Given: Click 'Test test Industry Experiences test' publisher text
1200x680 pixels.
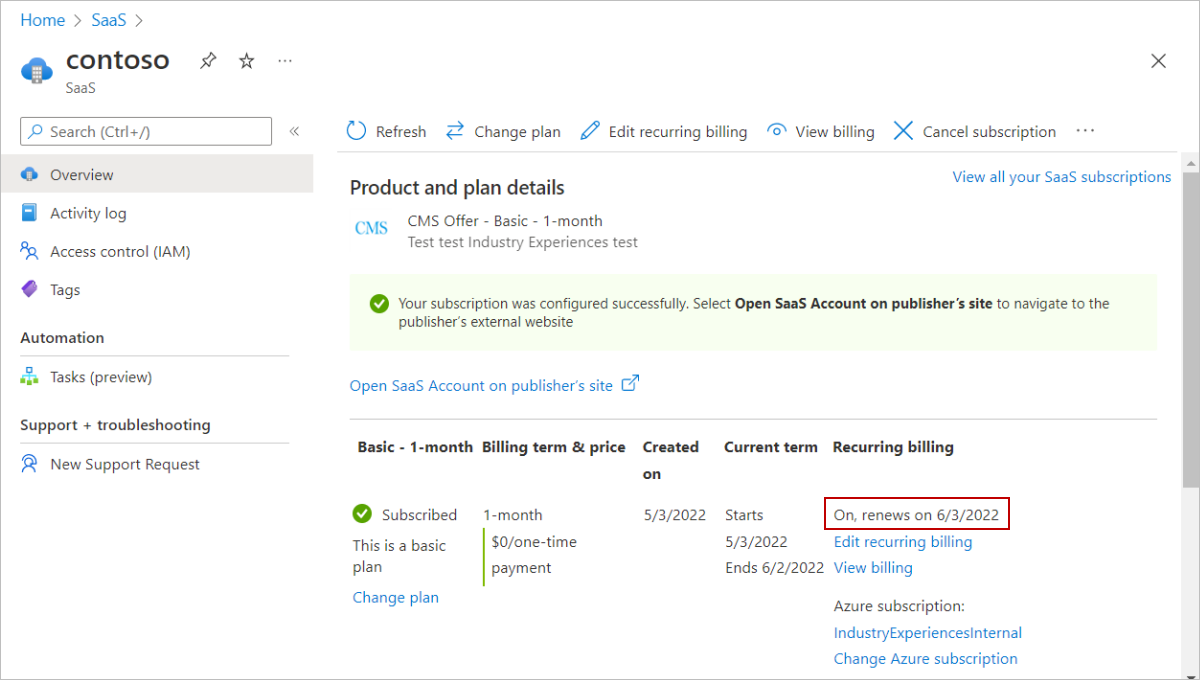Looking at the screenshot, I should [523, 242].
